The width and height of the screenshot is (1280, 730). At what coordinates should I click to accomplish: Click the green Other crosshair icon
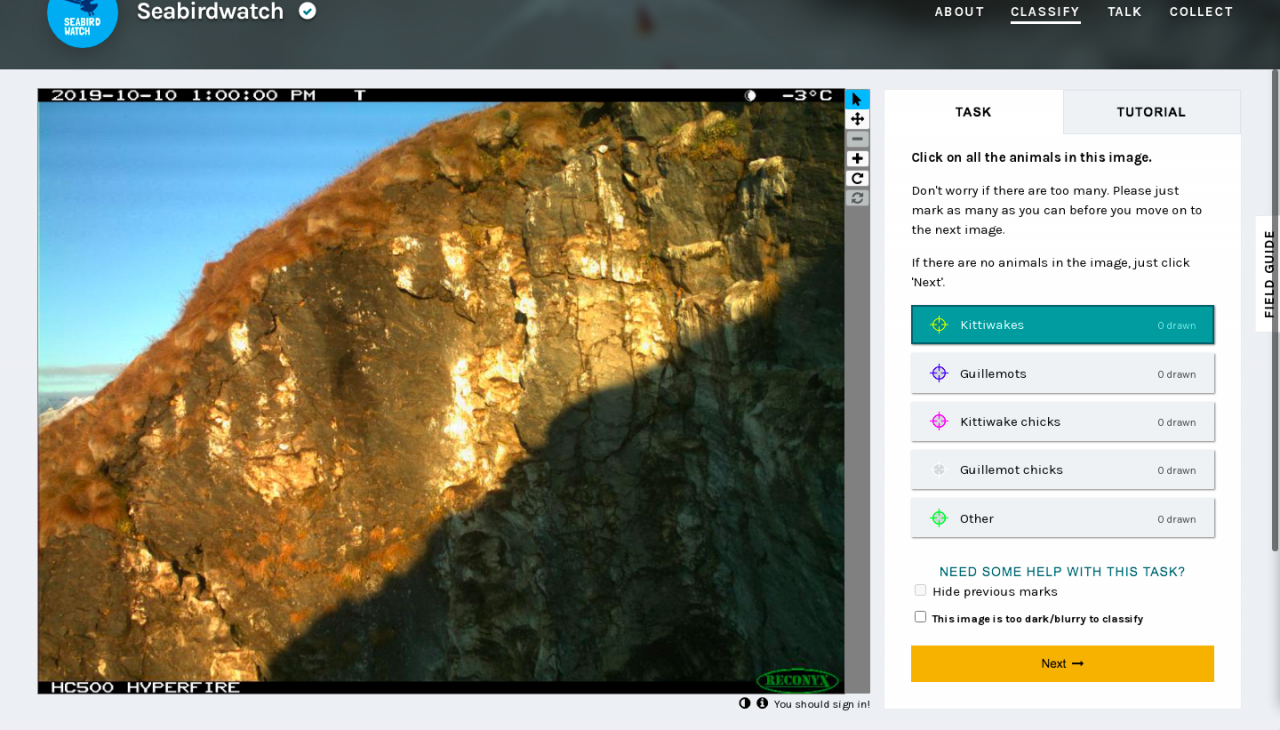tap(939, 518)
